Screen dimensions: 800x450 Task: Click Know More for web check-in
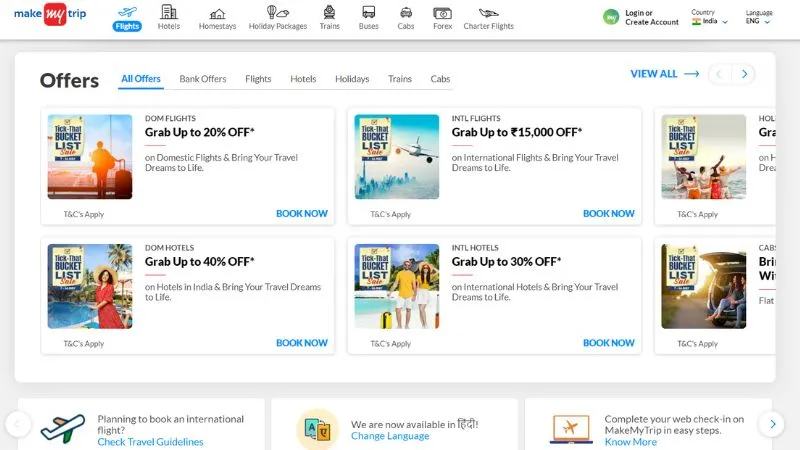click(x=631, y=442)
